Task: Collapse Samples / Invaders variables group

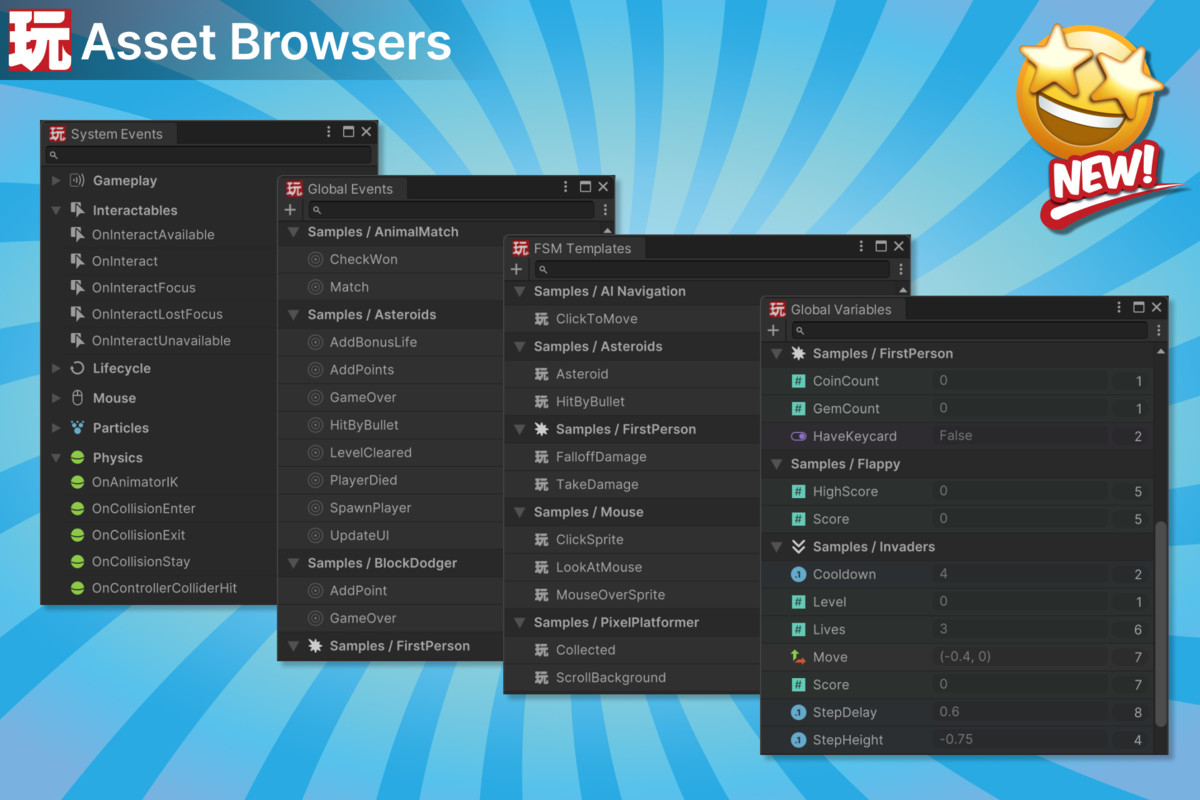Action: click(x=776, y=547)
